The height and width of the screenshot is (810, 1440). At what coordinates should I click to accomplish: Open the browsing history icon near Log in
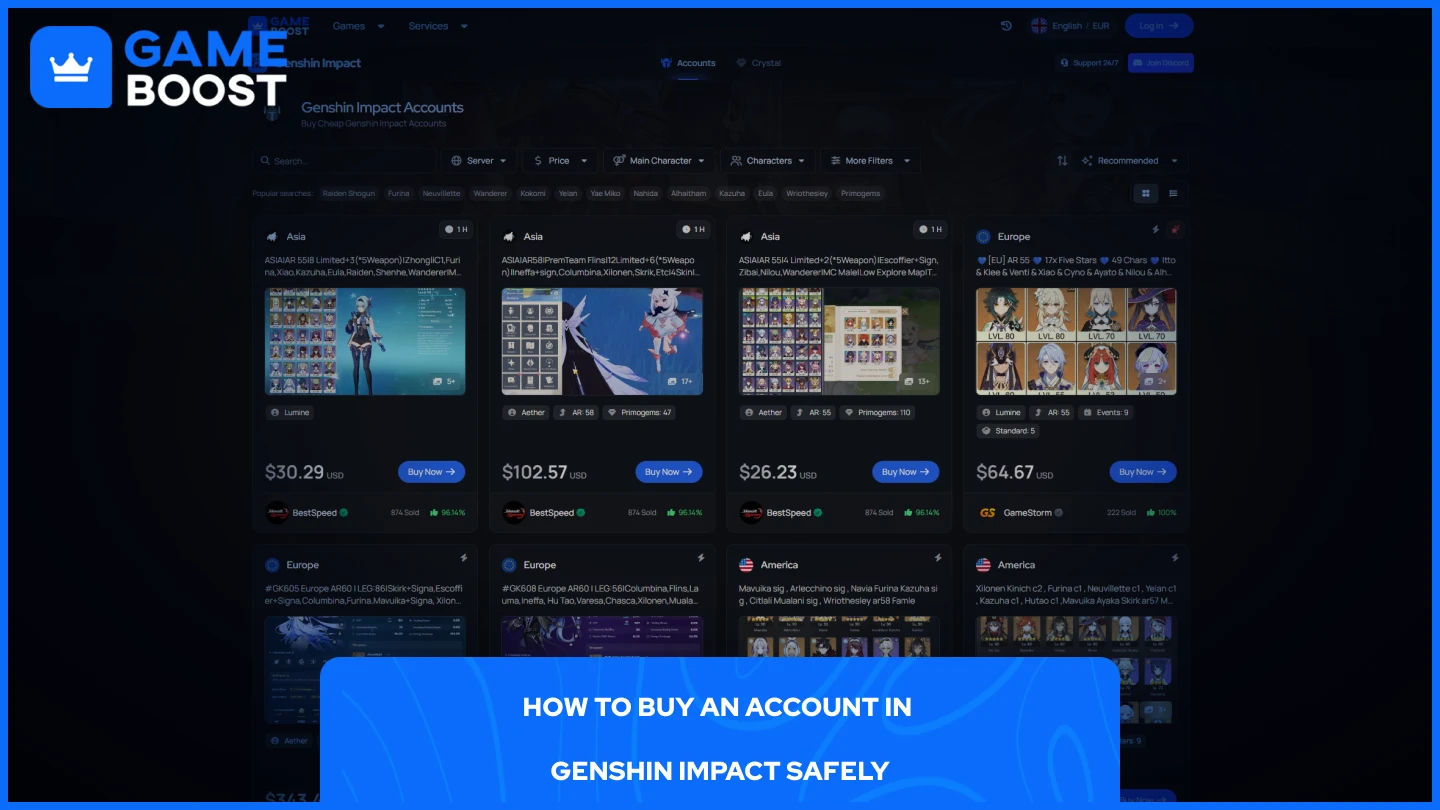point(1005,25)
